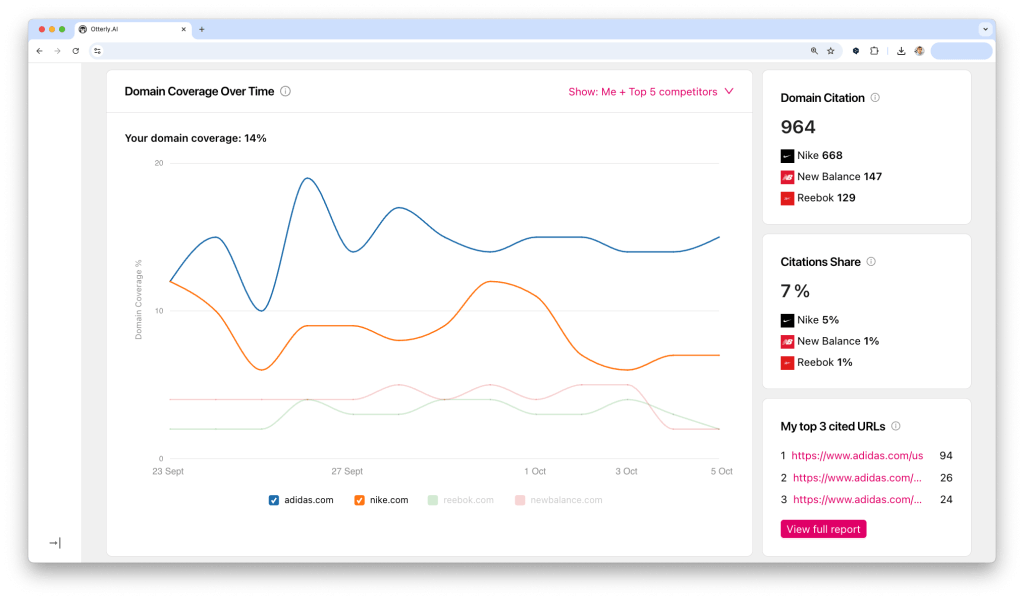Viewport: 1024px width, 600px height.
Task: Click the View full report button
Action: click(823, 529)
